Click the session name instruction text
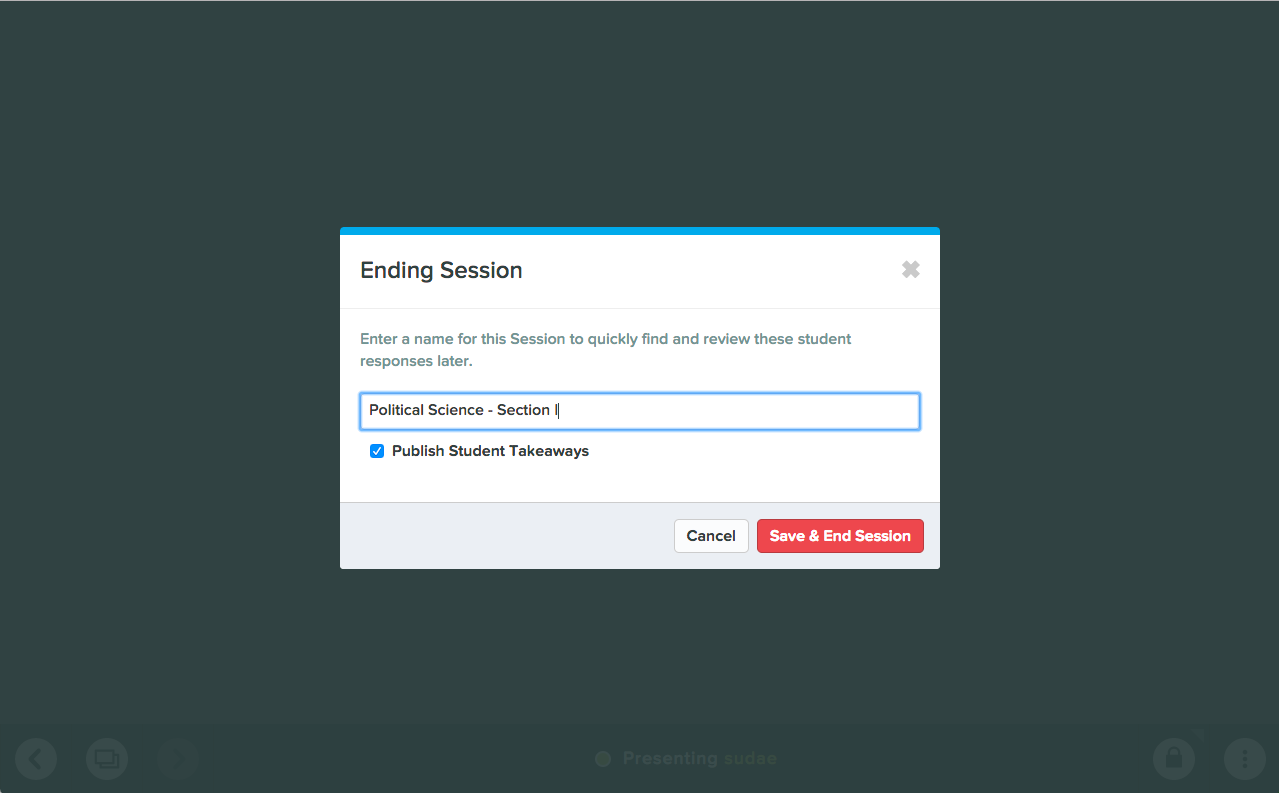 coord(606,350)
